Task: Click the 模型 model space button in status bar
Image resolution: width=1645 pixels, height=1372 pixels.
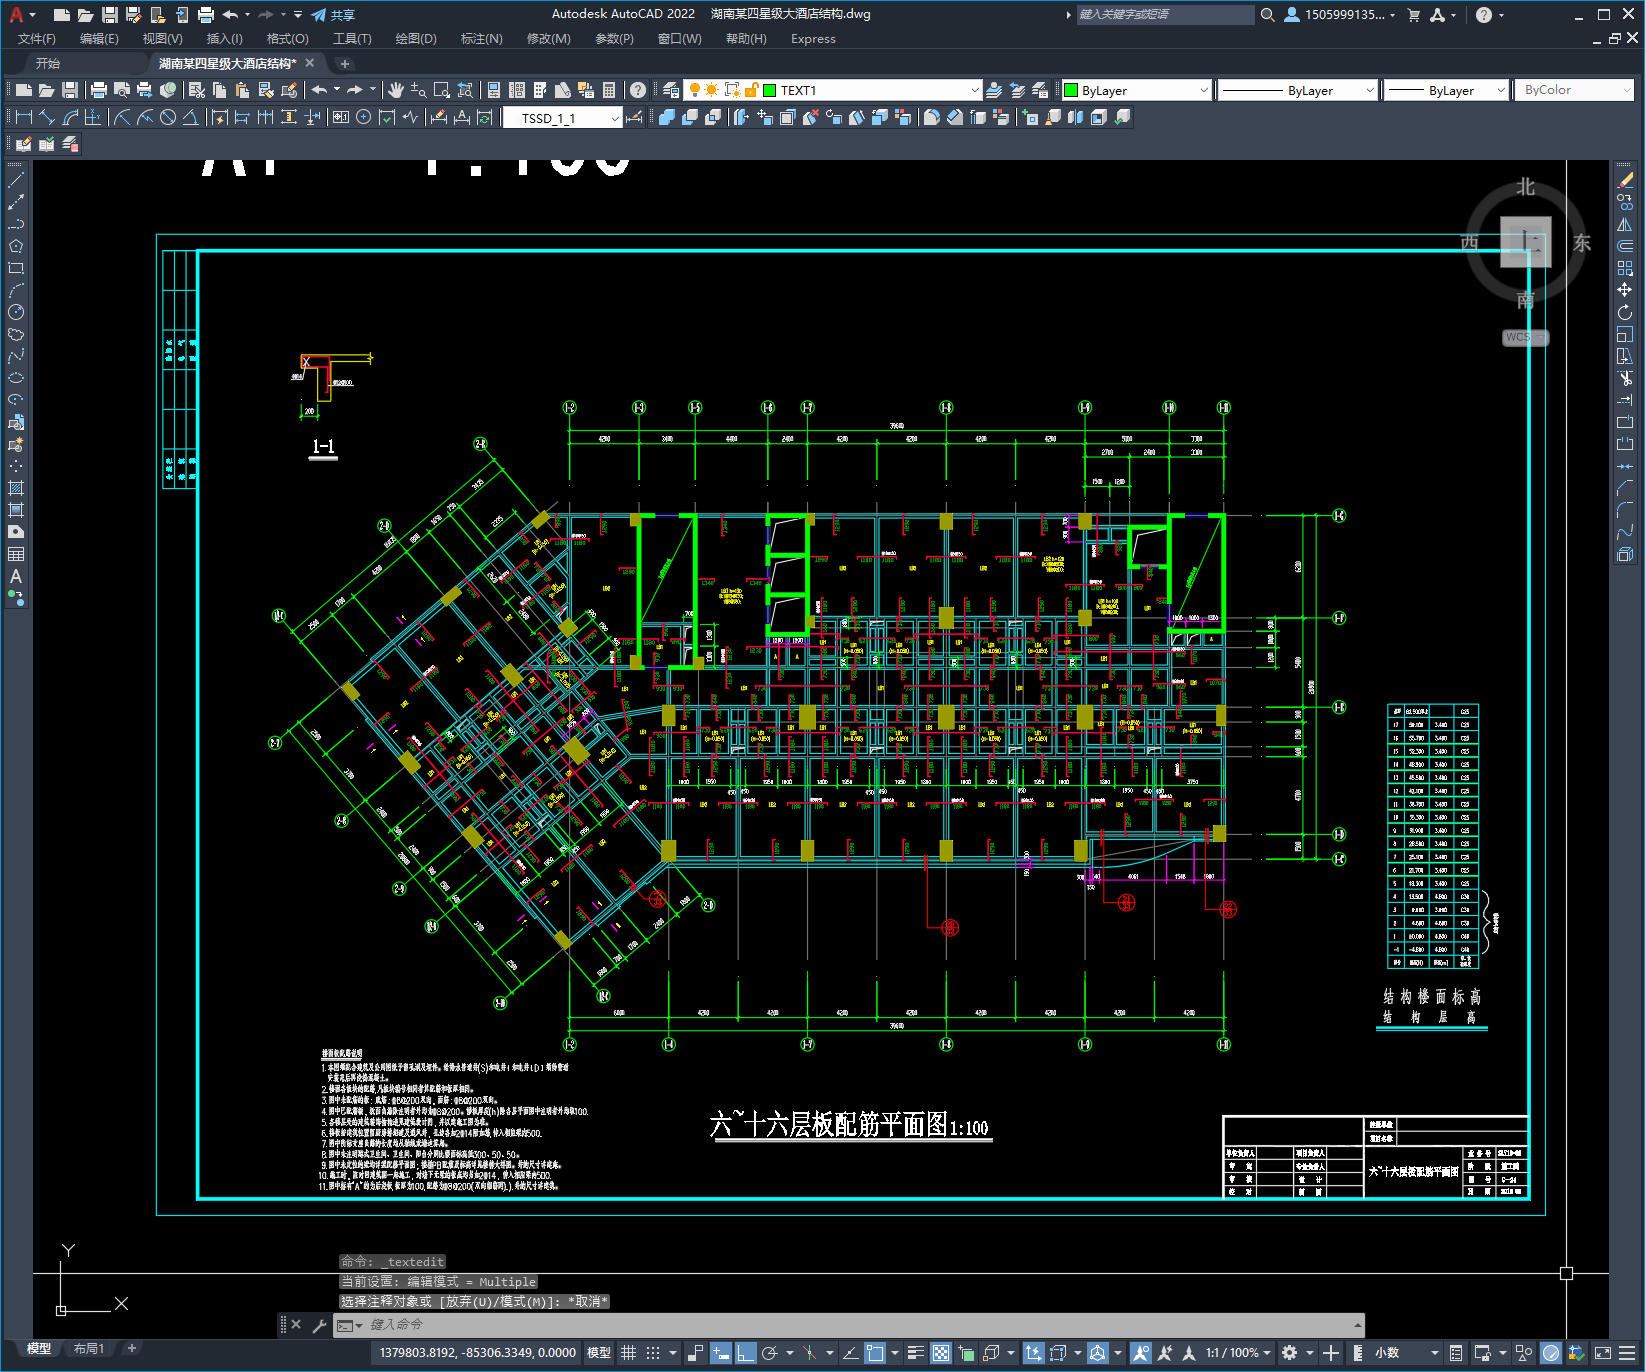Action: click(599, 1353)
